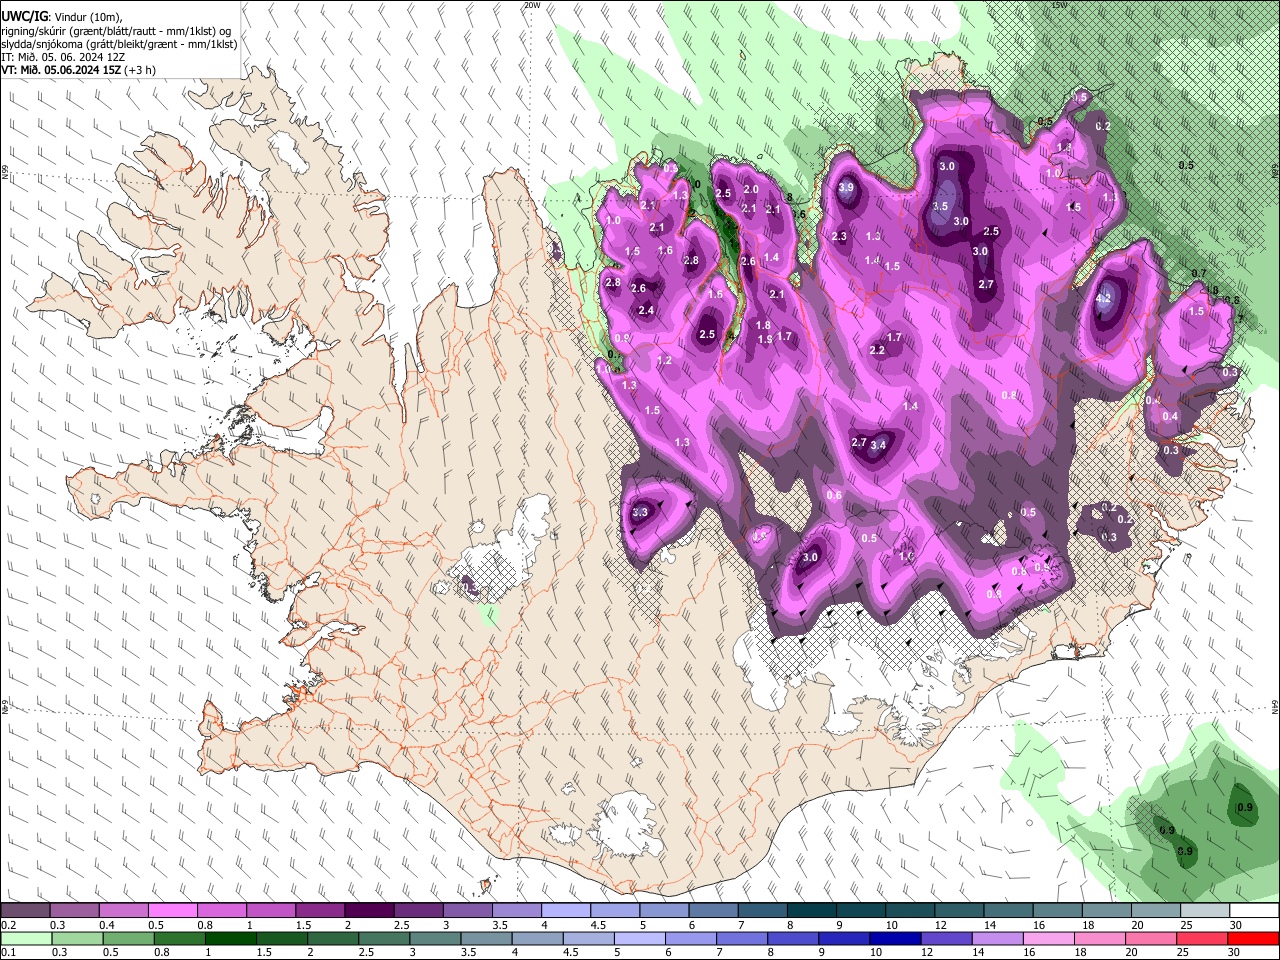The image size is (1280, 960).
Task: Click the "0.4" label under the purple legend
Action: [107, 925]
